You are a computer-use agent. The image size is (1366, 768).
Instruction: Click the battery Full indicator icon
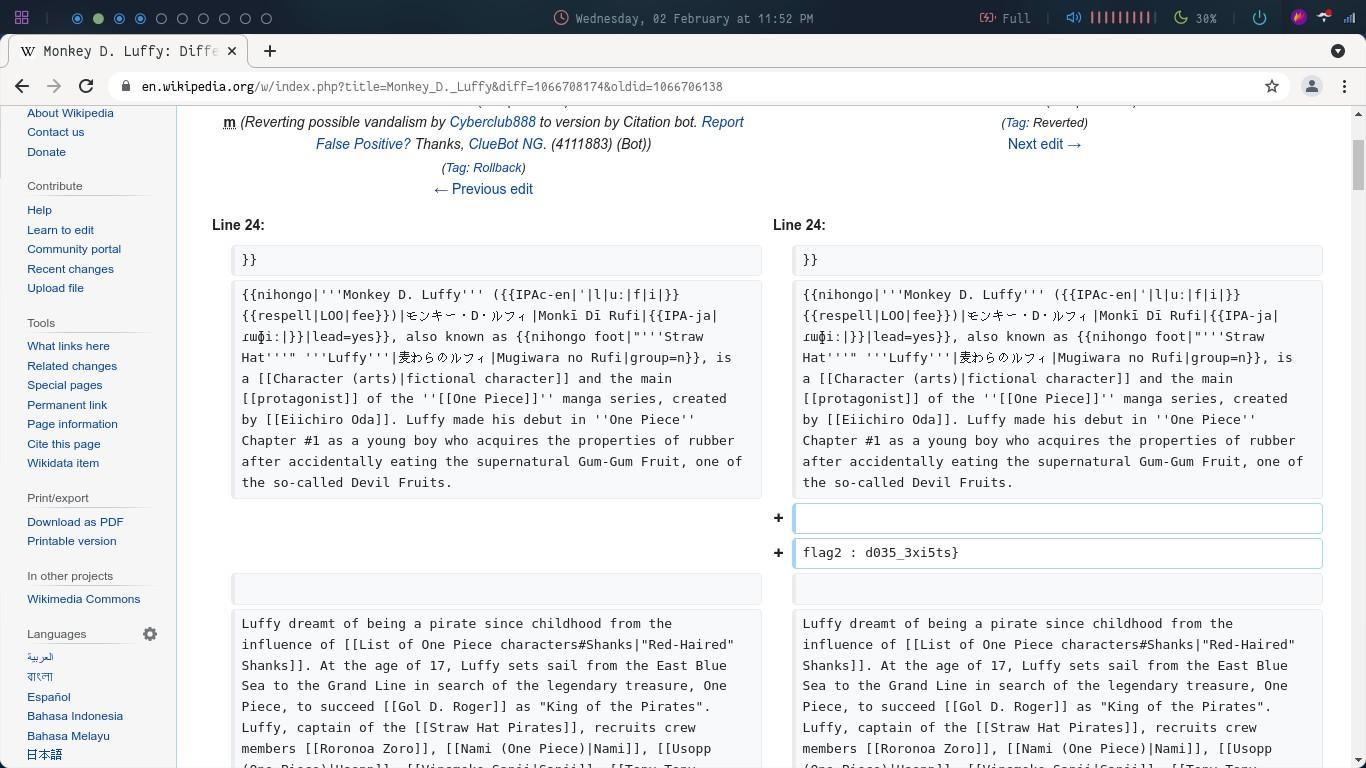[987, 18]
